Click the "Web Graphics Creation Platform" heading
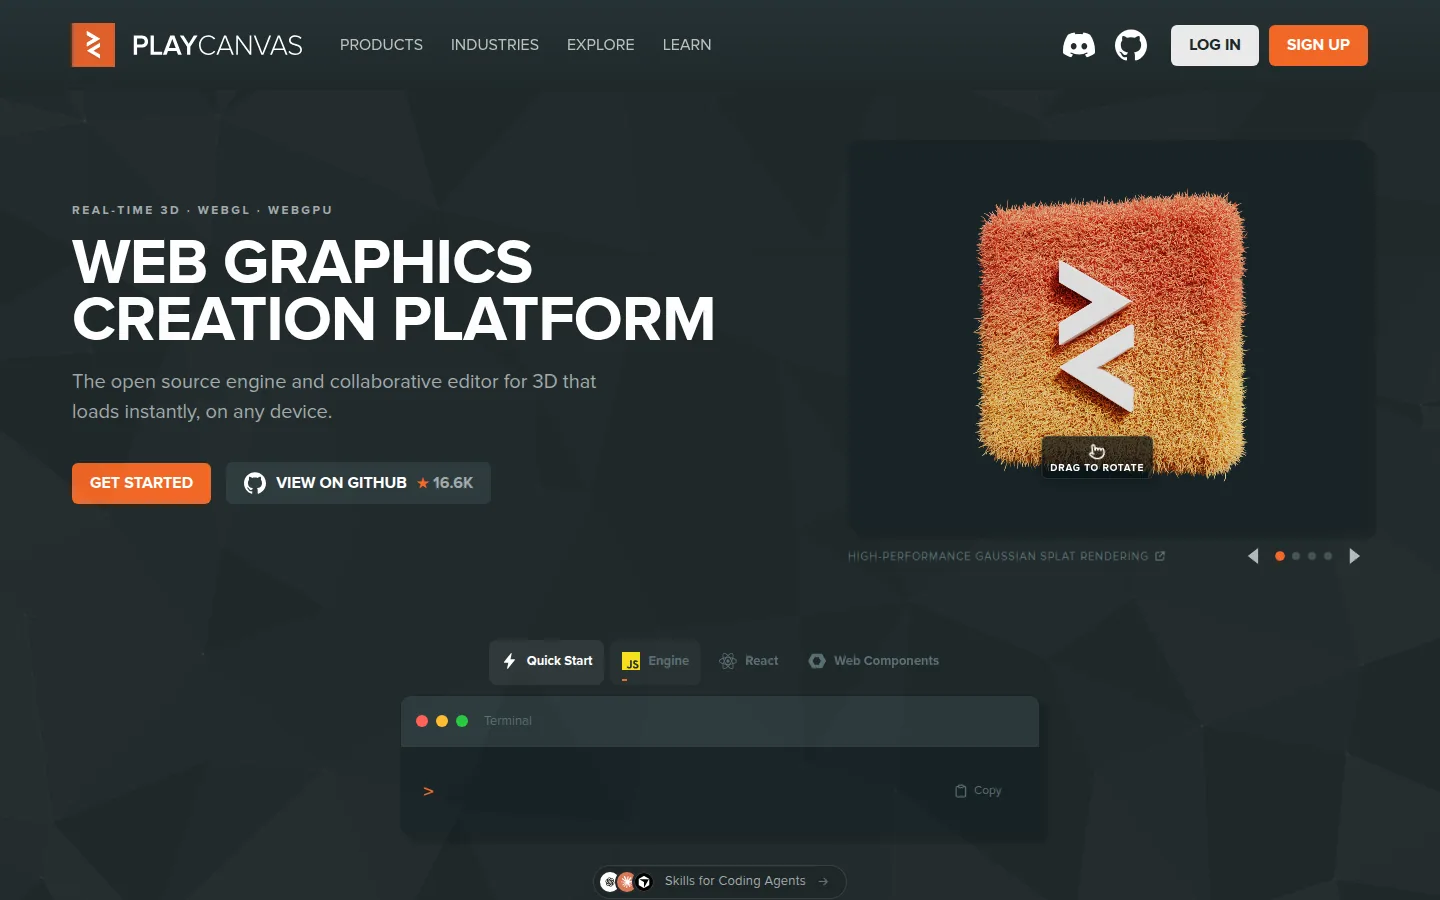Image resolution: width=1440 pixels, height=900 pixels. (393, 290)
